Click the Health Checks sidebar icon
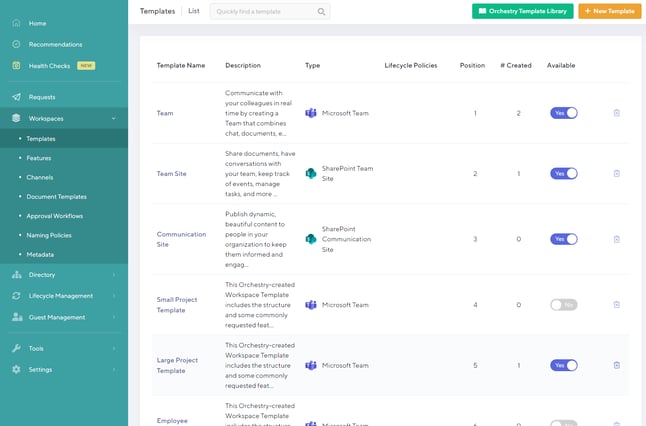This screenshot has height=426, width=646. point(17,66)
